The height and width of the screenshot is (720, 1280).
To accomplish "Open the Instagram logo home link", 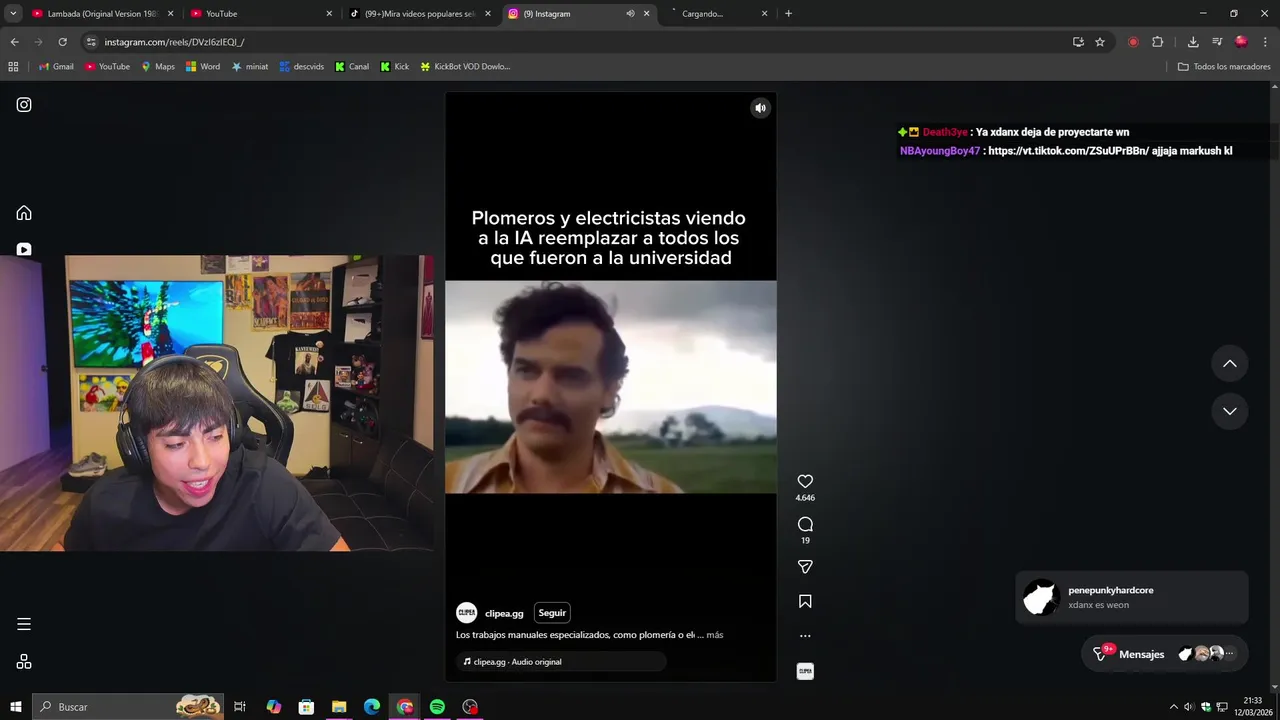I will [24, 105].
